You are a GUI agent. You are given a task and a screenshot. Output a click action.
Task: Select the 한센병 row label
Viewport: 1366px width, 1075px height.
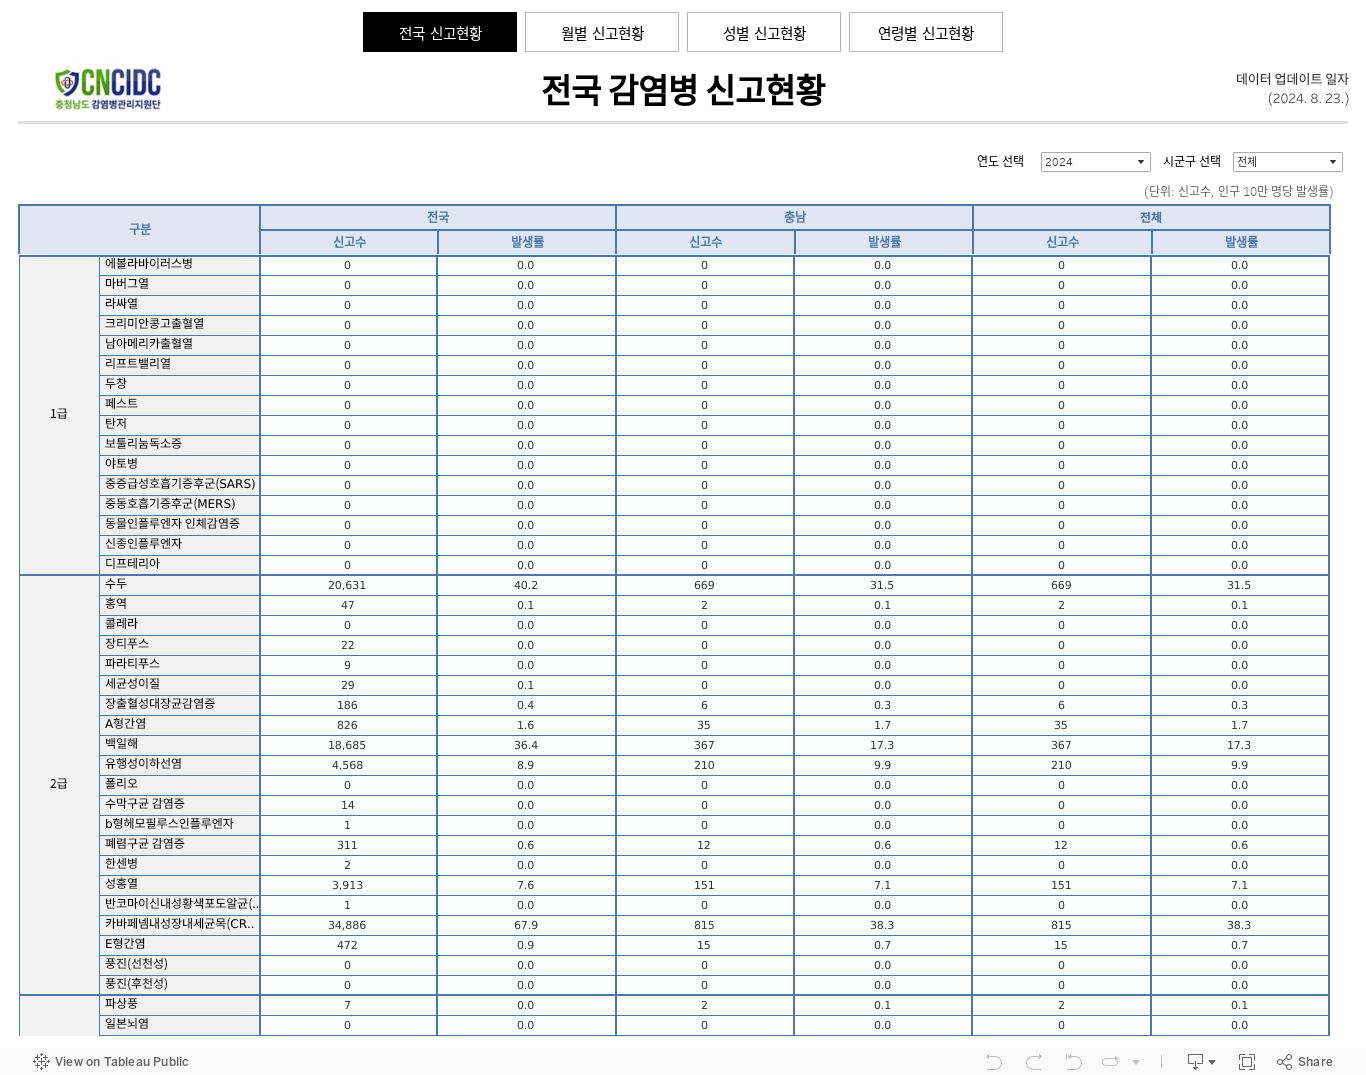(x=180, y=865)
